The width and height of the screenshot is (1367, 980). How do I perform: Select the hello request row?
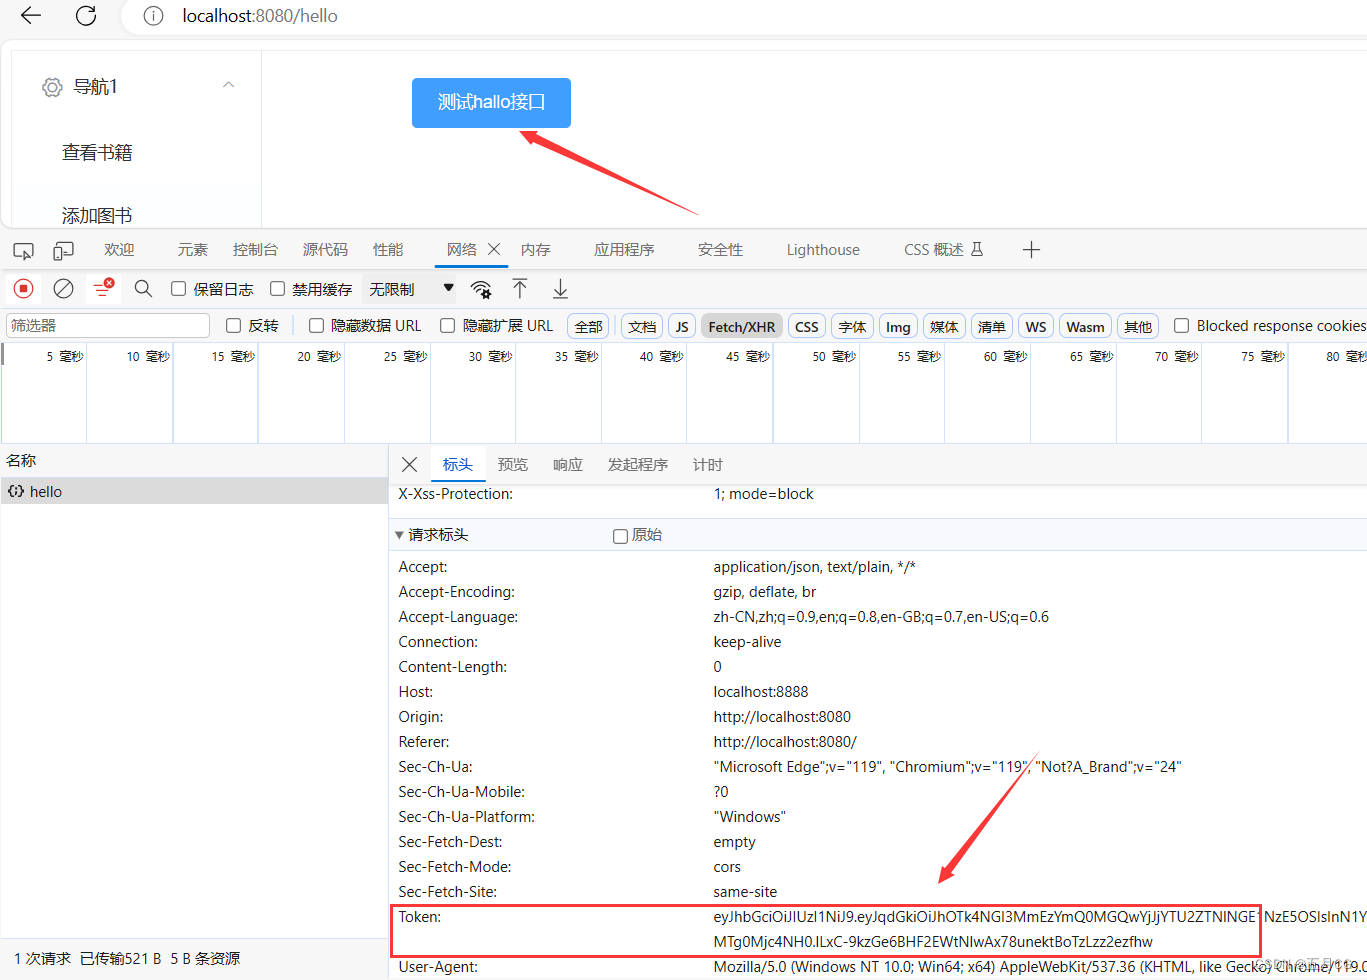tap(194, 492)
